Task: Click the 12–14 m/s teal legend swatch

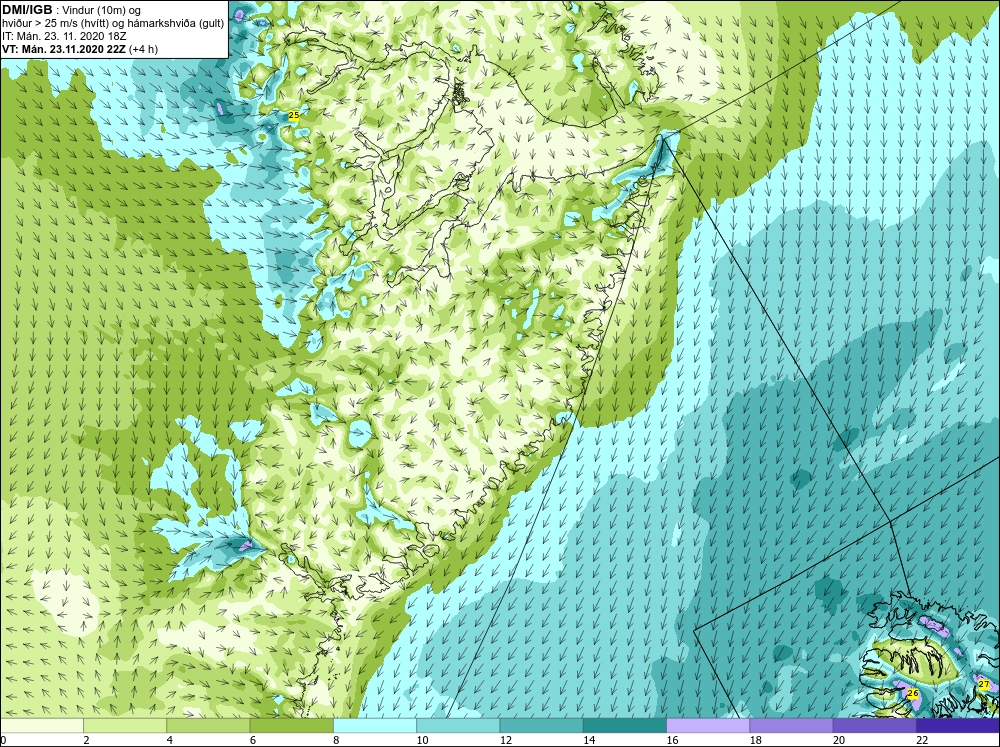Action: pyautogui.click(x=541, y=725)
